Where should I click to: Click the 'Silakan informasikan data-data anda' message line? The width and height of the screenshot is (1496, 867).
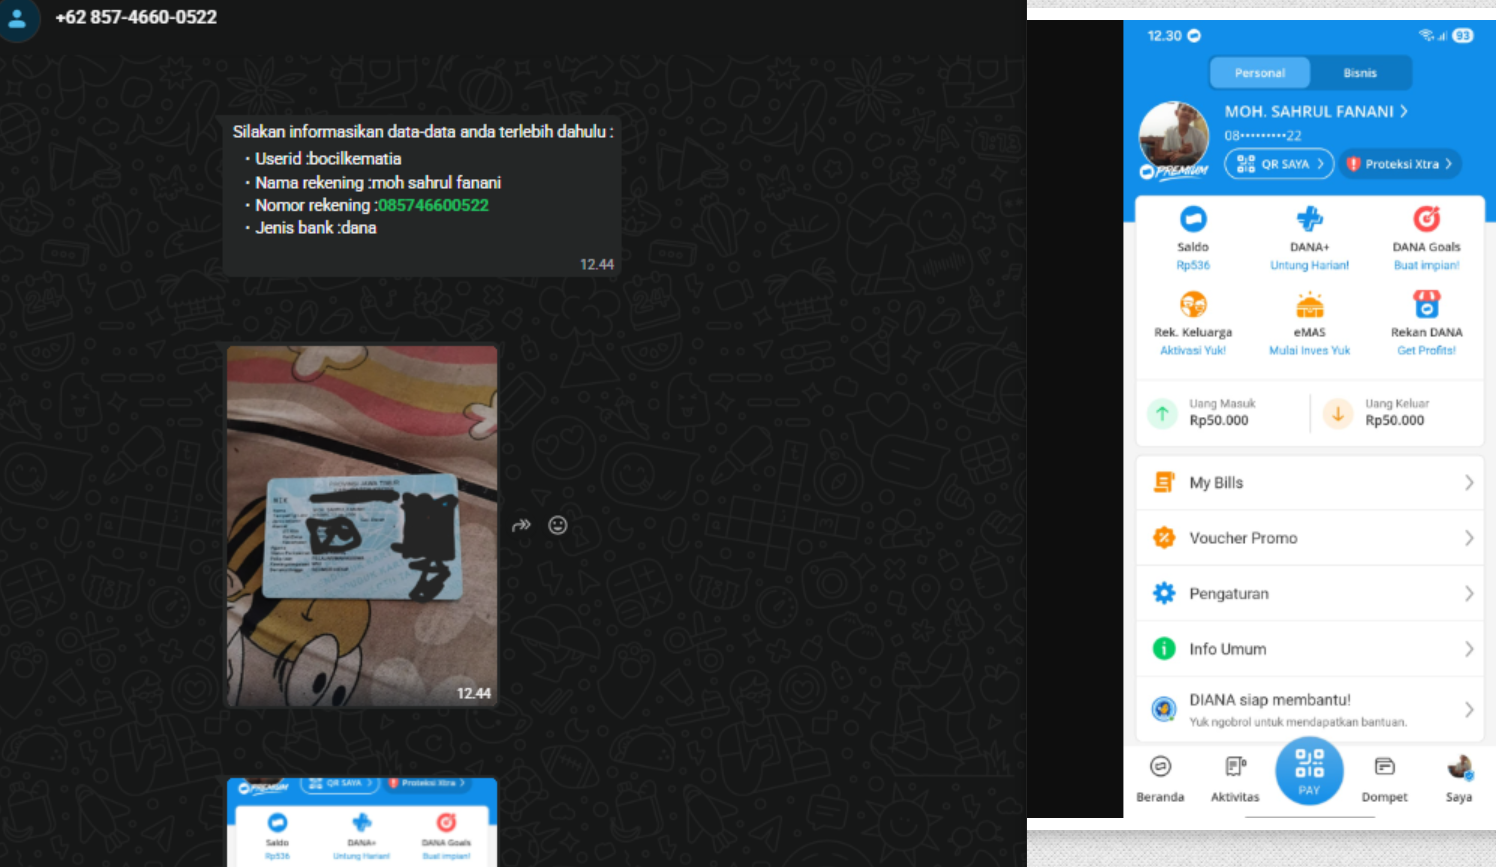(423, 131)
